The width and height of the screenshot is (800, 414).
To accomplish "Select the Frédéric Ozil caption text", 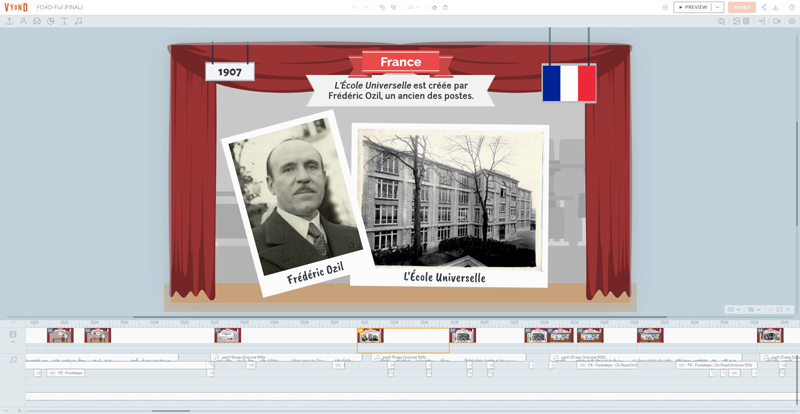I will pos(315,273).
